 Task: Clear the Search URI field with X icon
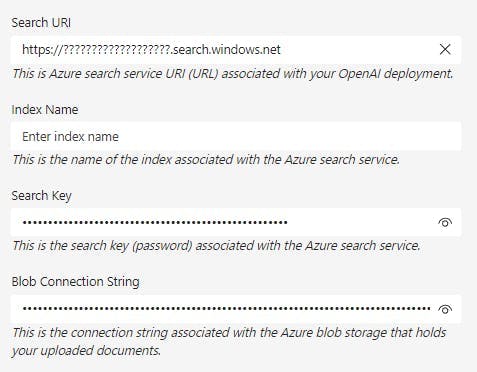point(445,50)
